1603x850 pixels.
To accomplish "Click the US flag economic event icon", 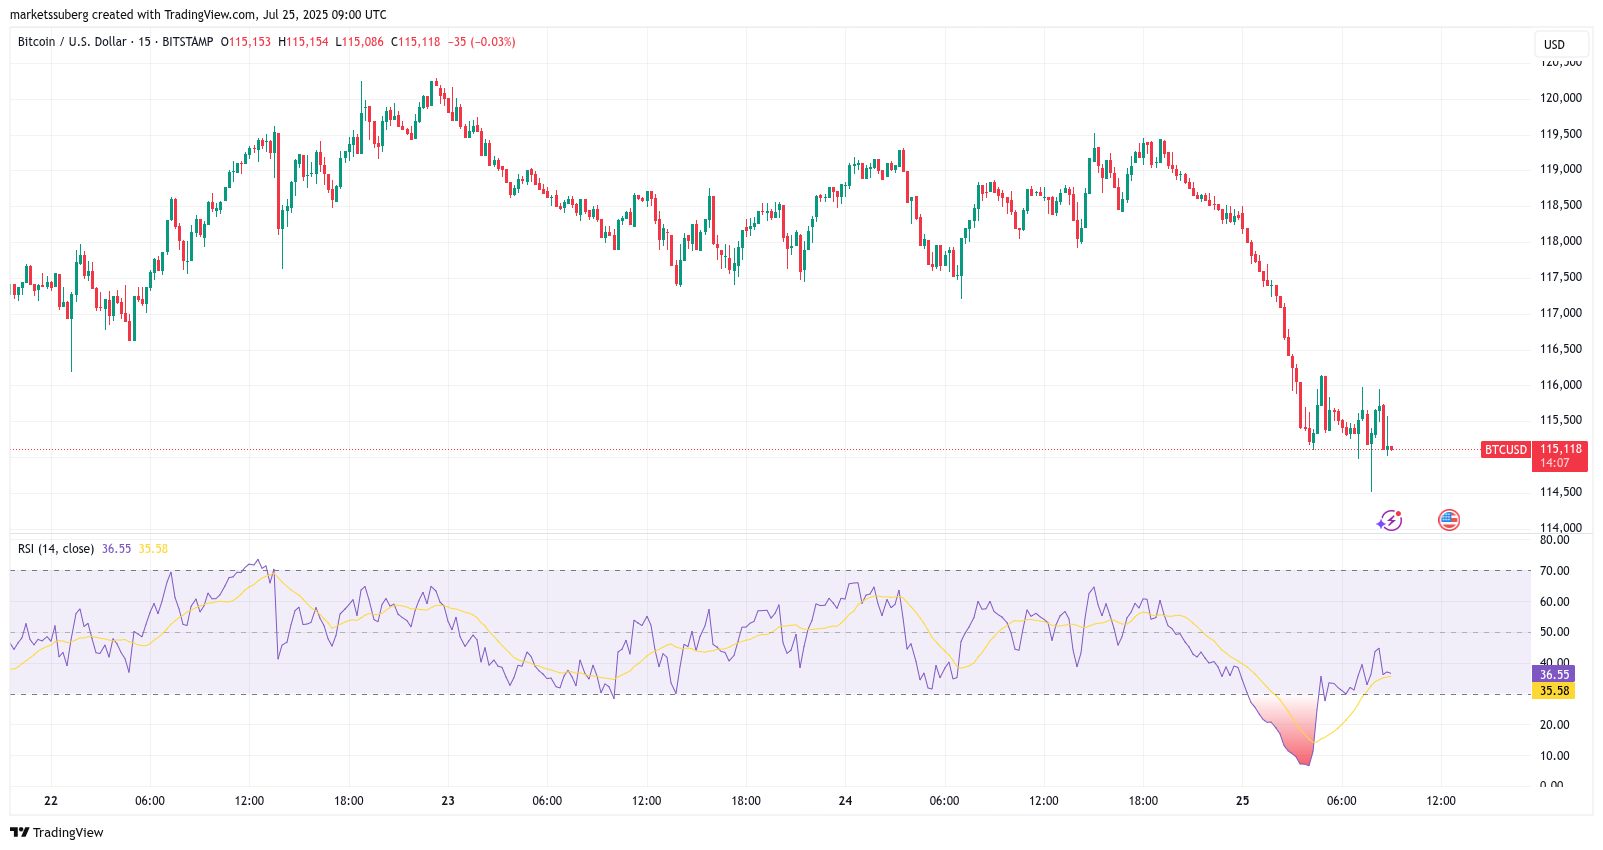I will click(x=1448, y=520).
